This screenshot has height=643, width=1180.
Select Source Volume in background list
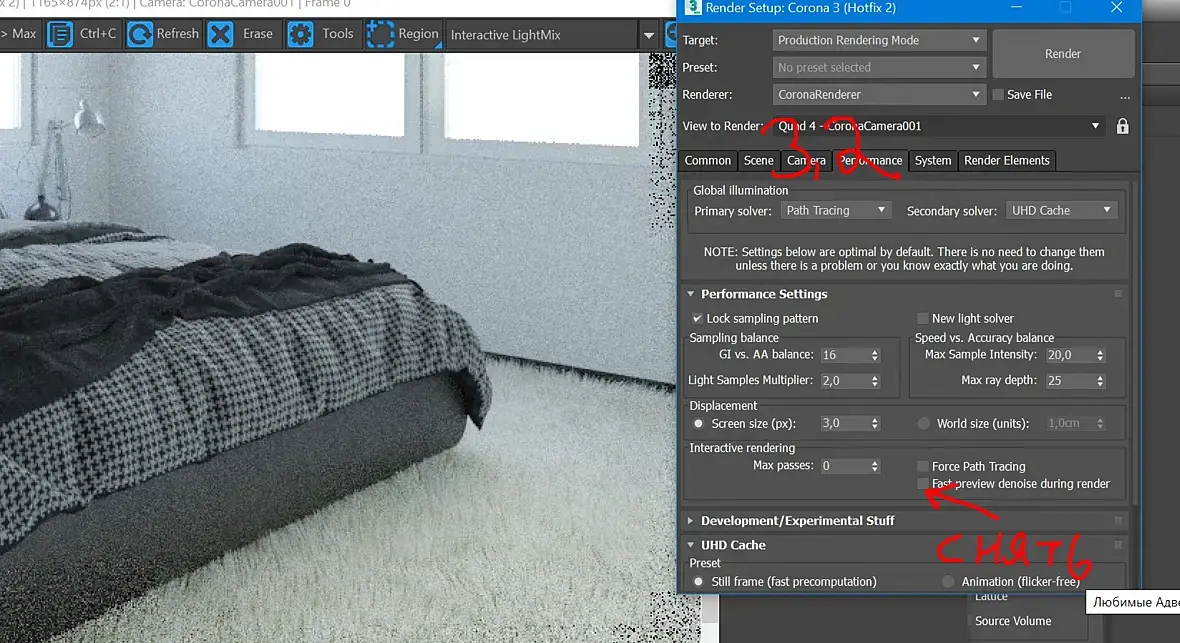tap(1013, 621)
